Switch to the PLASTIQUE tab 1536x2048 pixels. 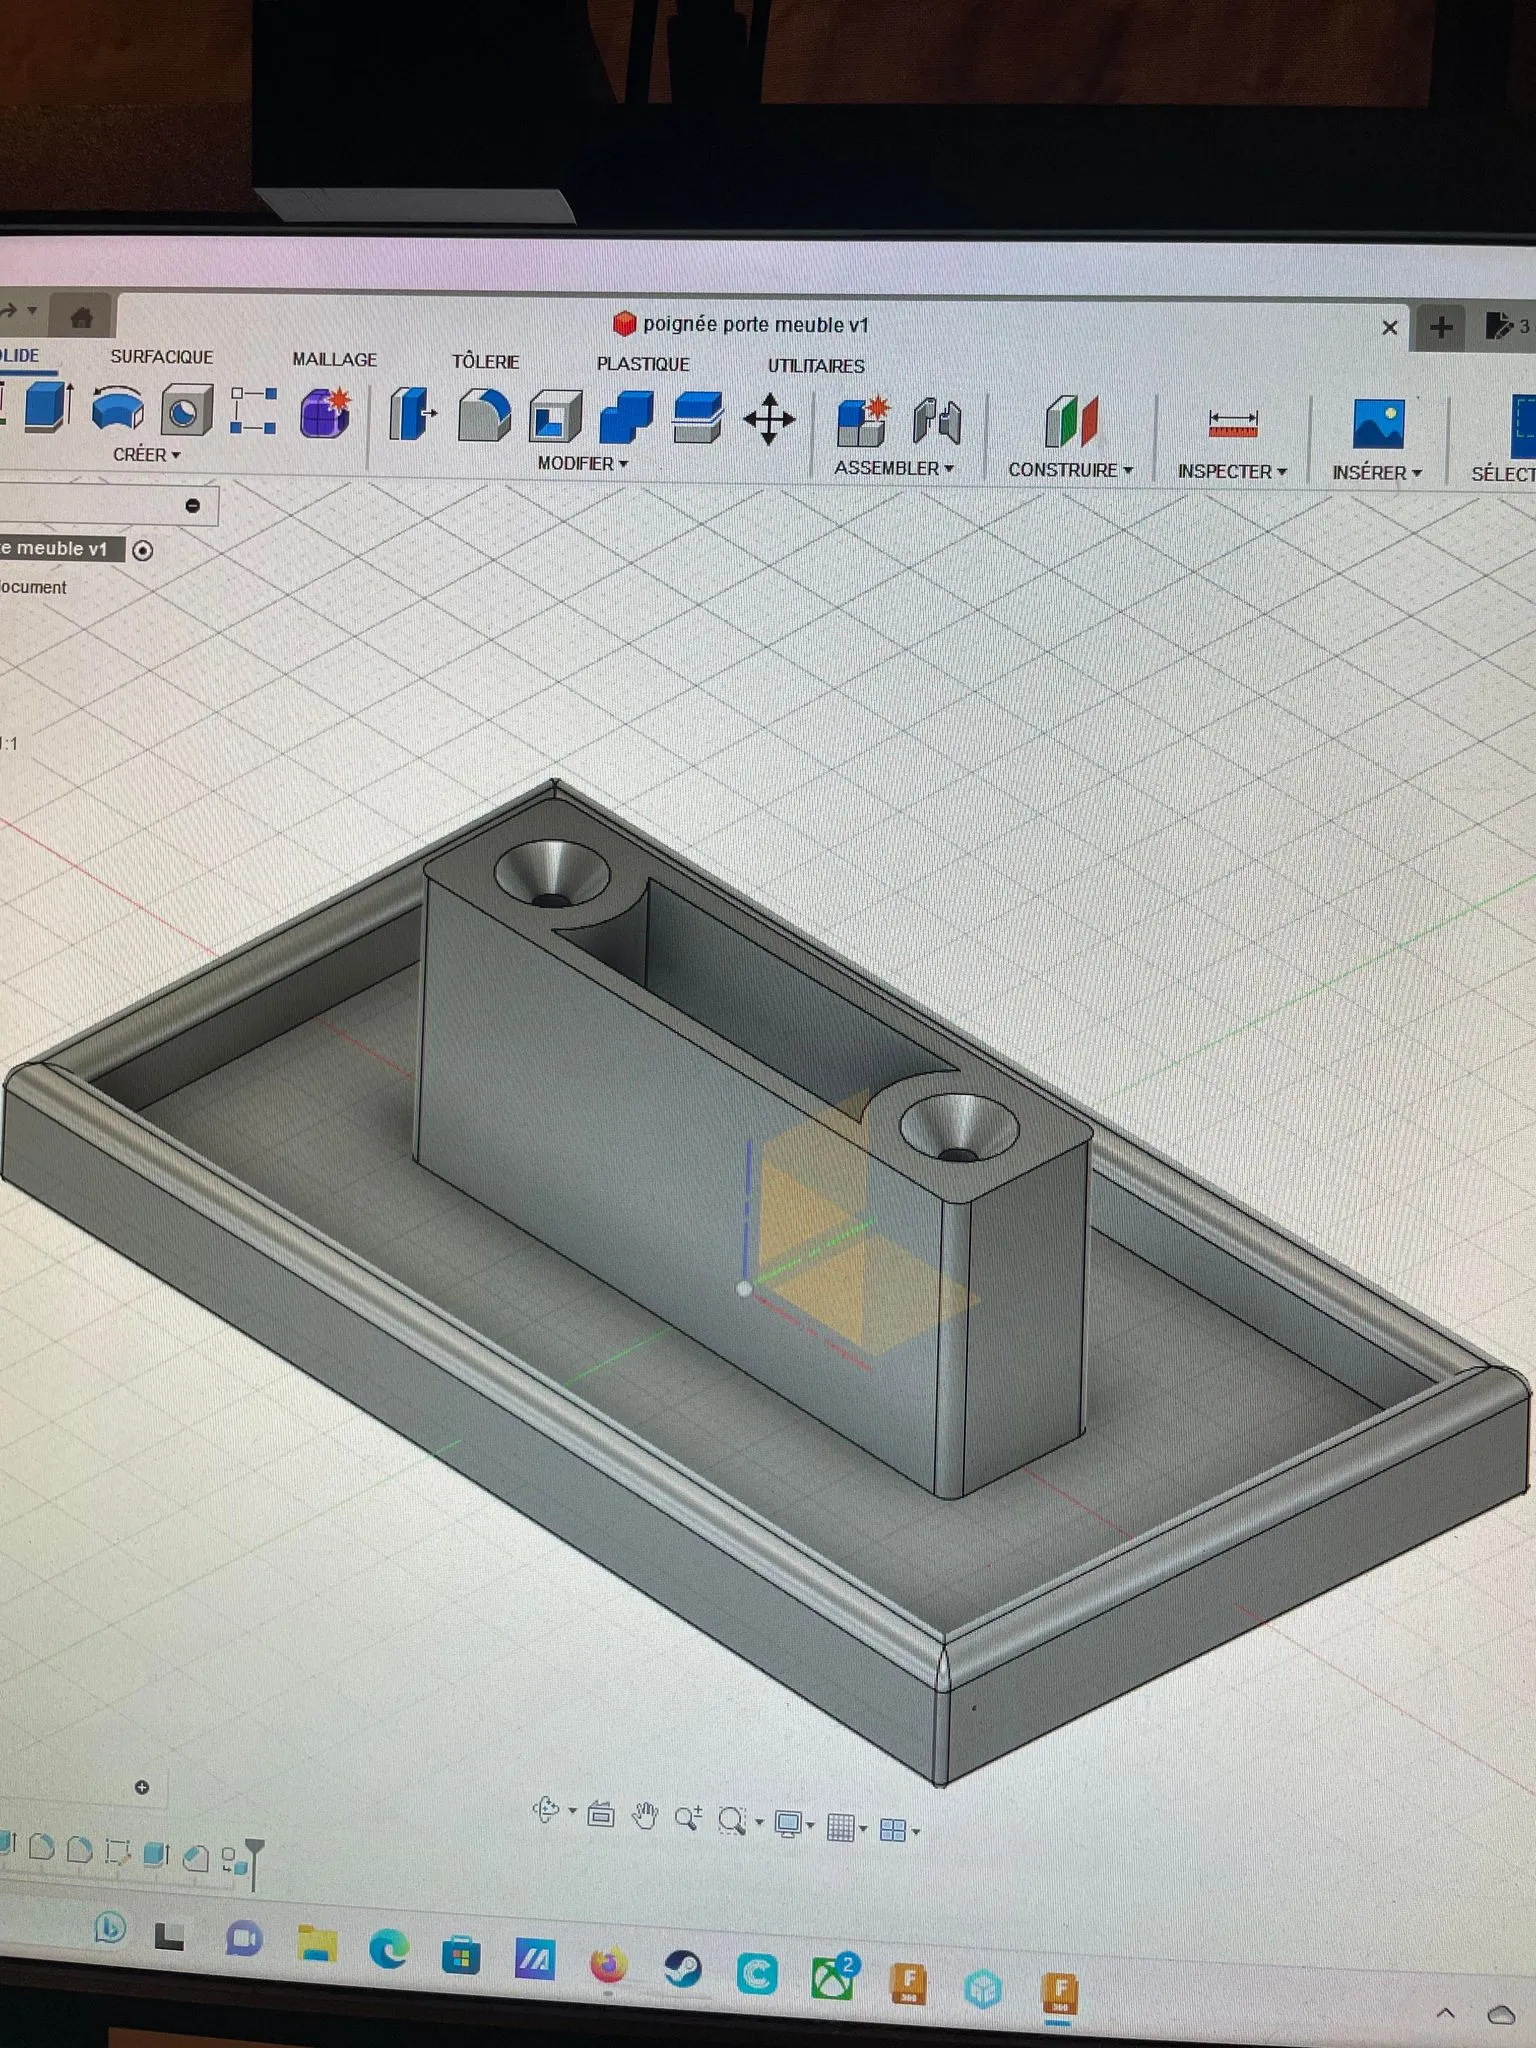coord(643,364)
